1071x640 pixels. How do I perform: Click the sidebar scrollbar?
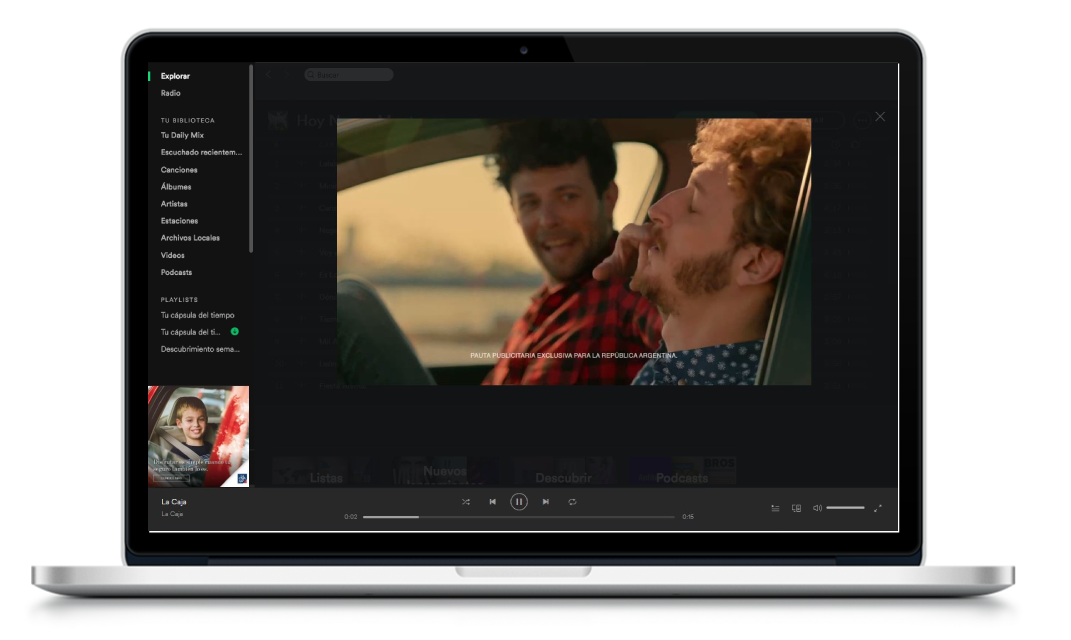pyautogui.click(x=251, y=158)
